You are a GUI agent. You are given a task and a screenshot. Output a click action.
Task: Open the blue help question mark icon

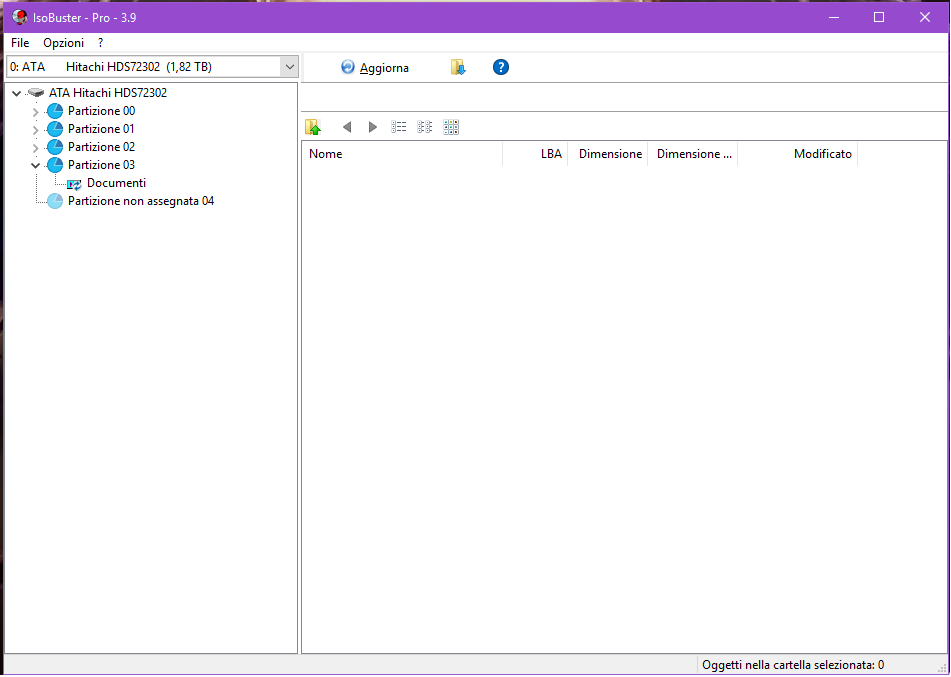pyautogui.click(x=501, y=67)
